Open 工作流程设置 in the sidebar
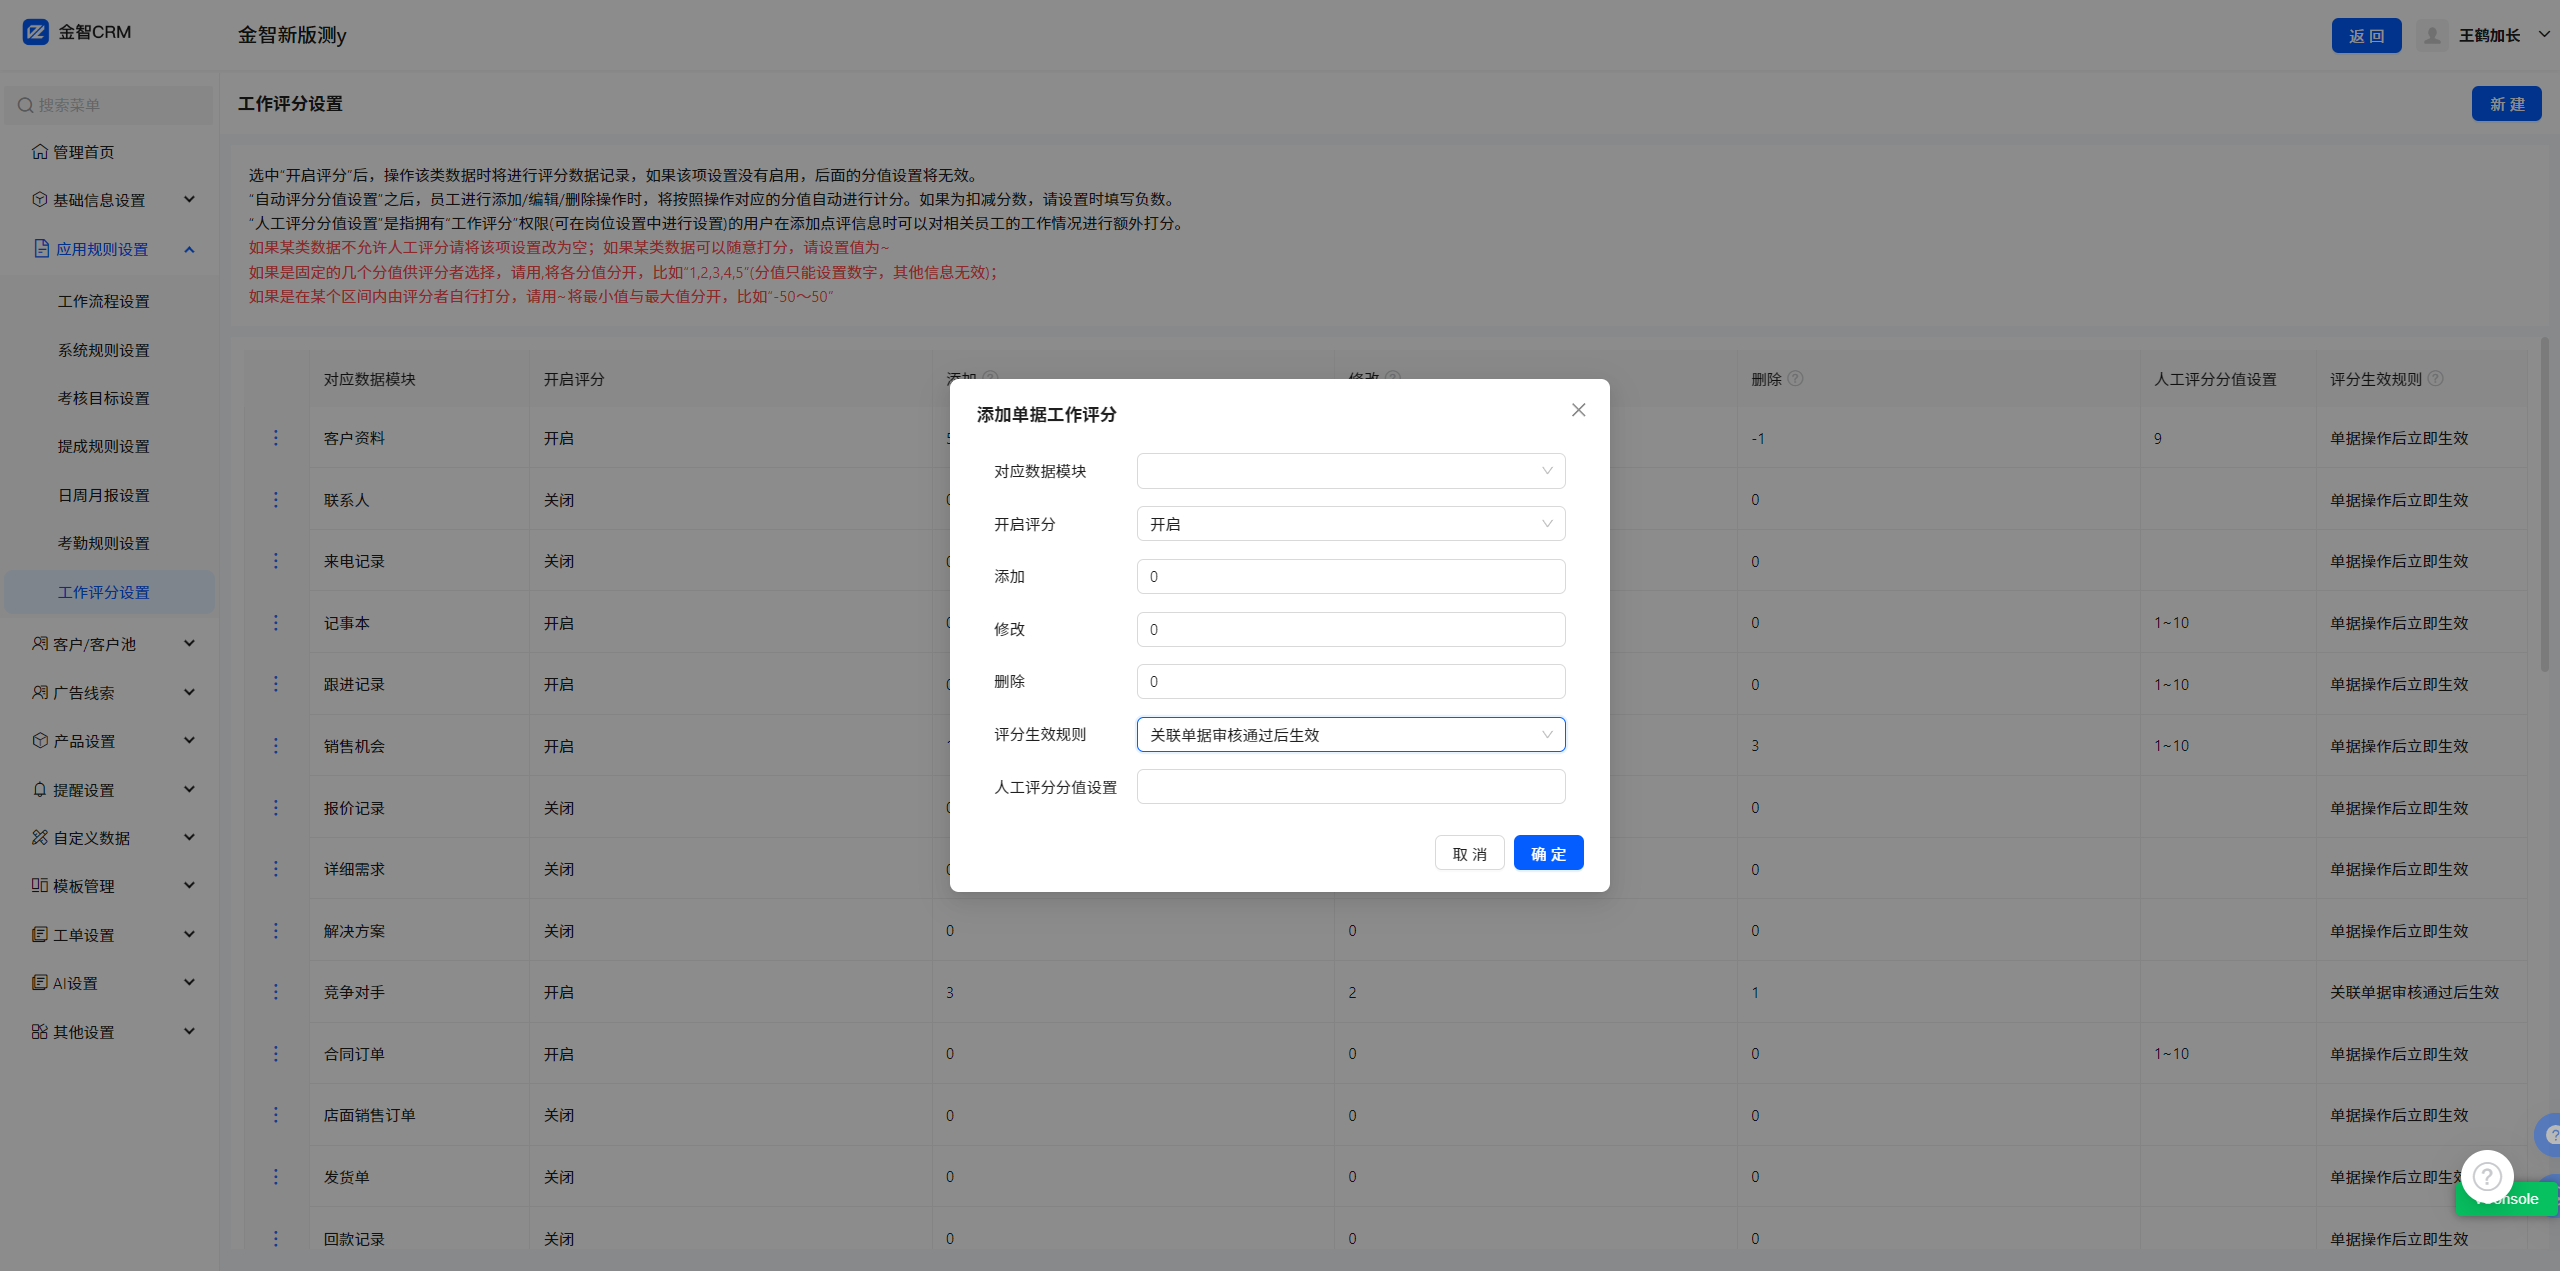 [104, 301]
